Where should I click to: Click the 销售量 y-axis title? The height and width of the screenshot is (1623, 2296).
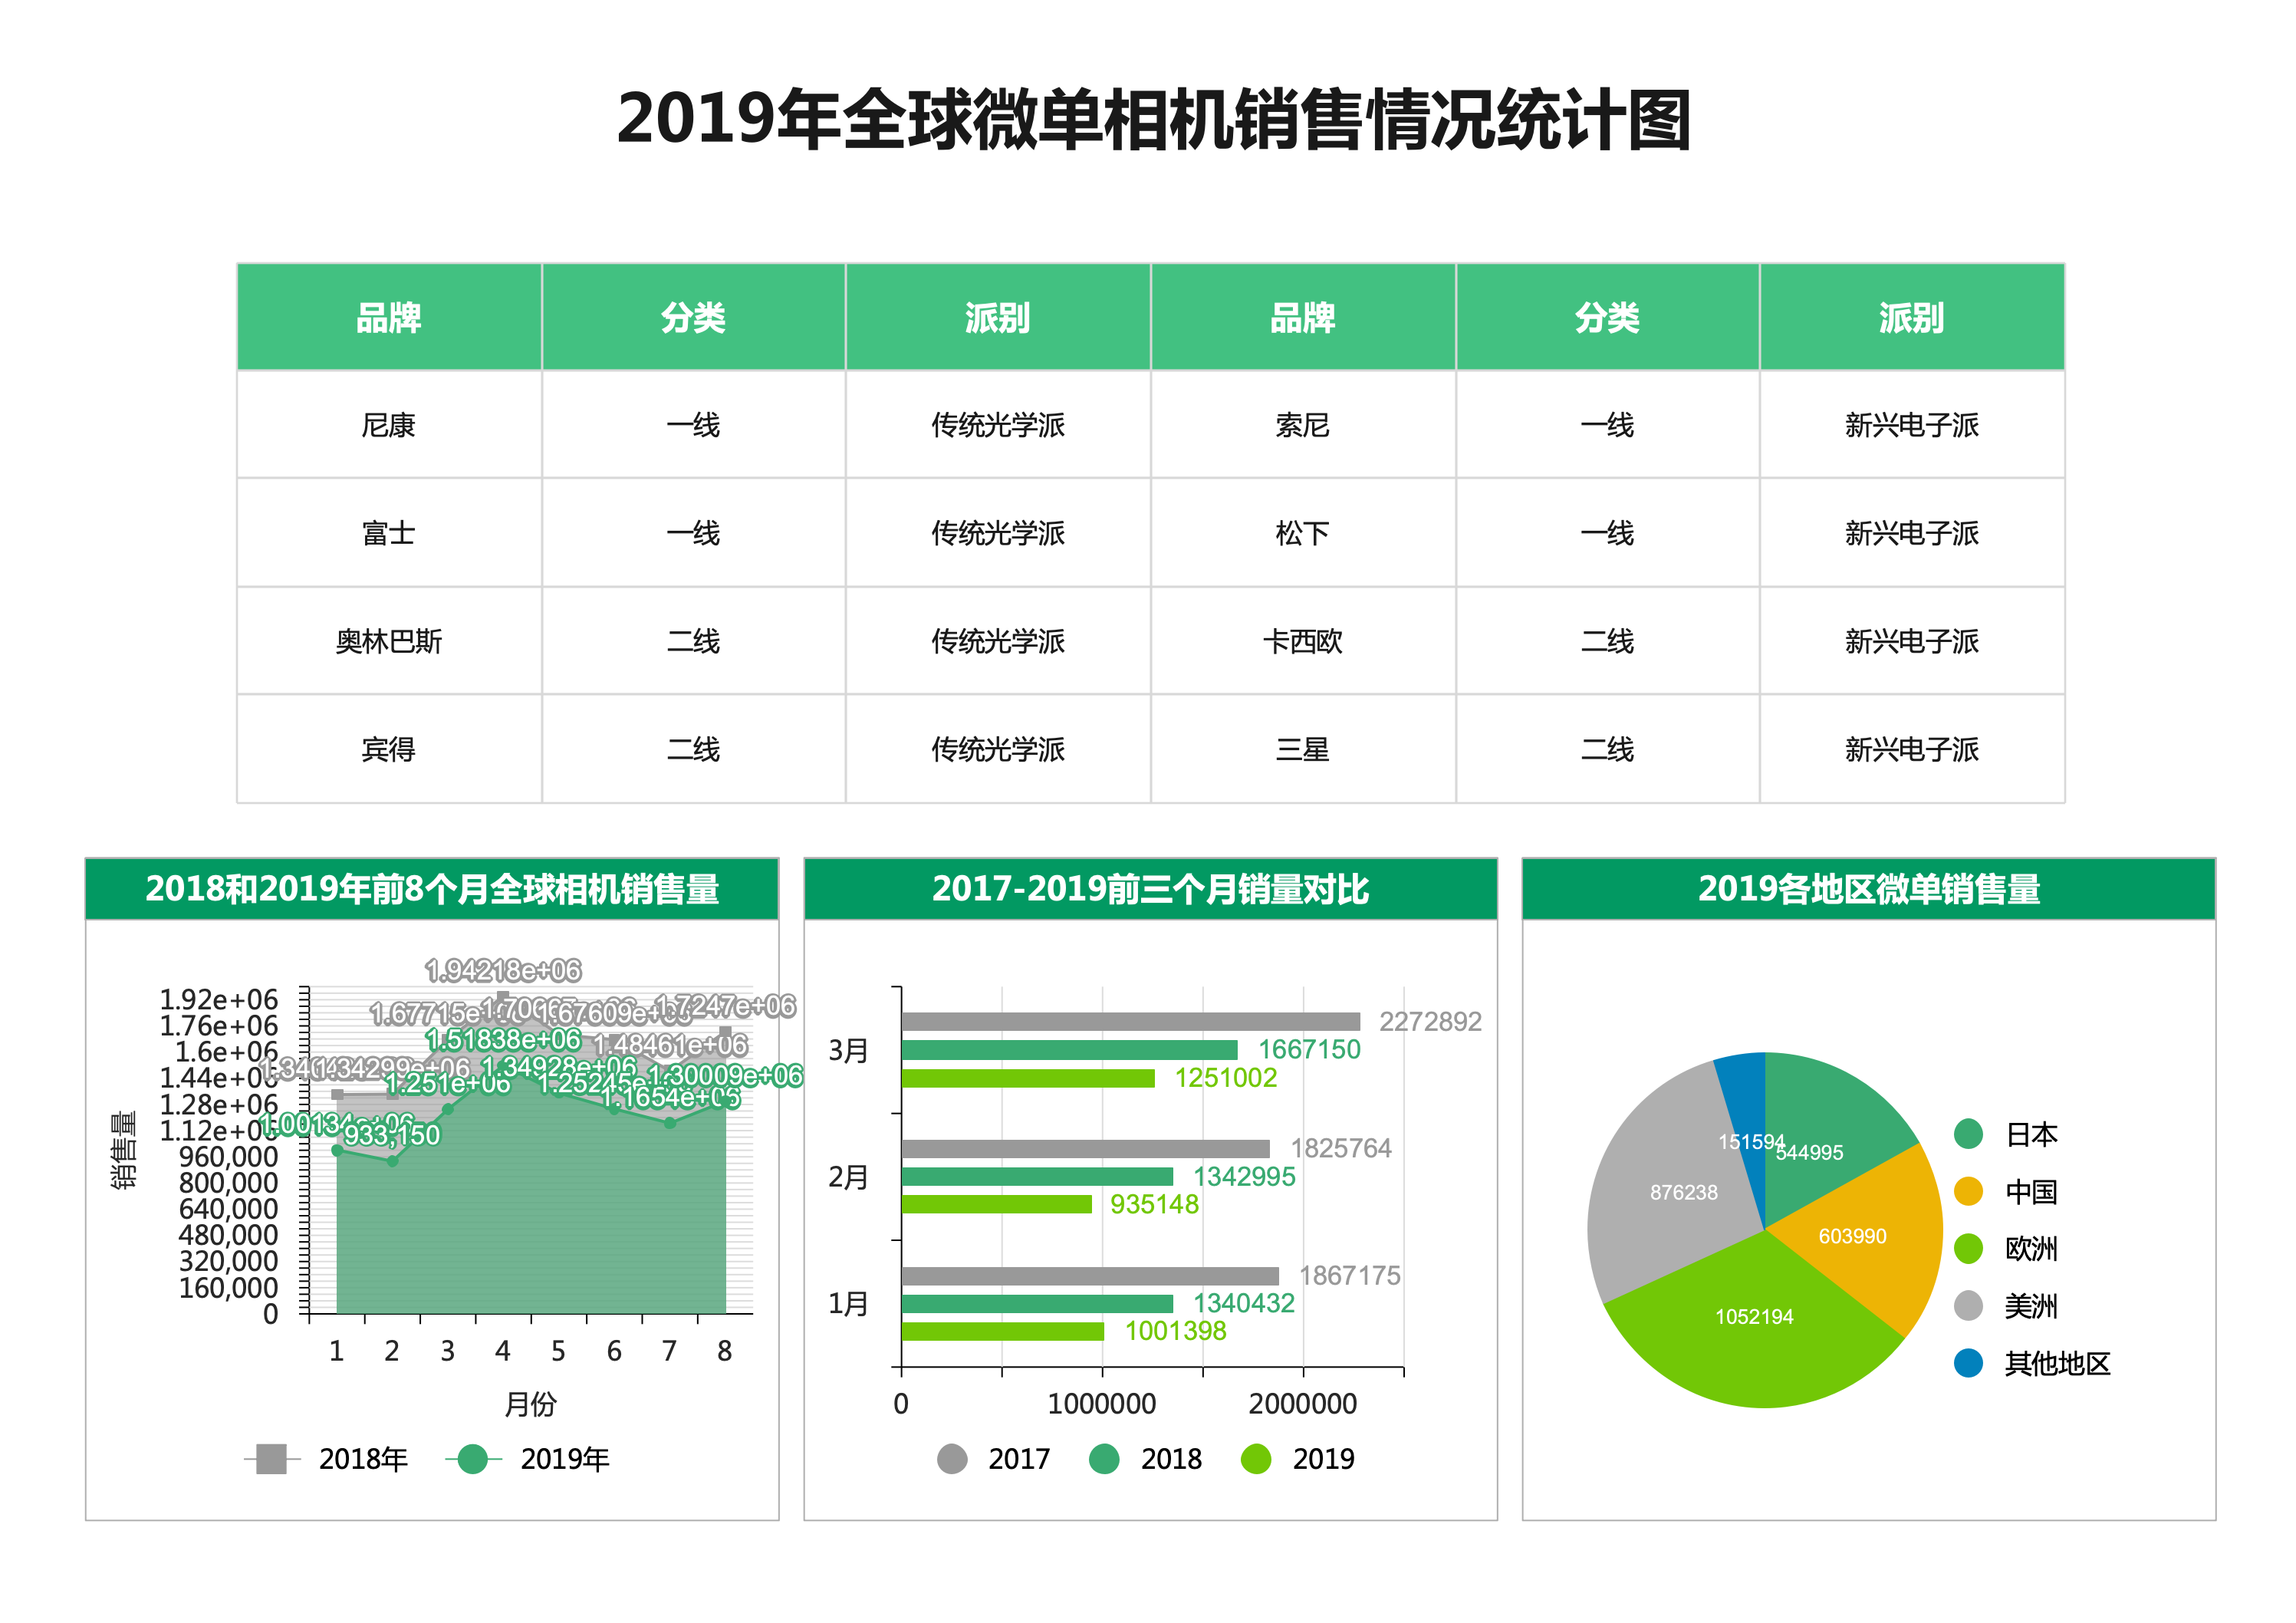pos(123,1150)
